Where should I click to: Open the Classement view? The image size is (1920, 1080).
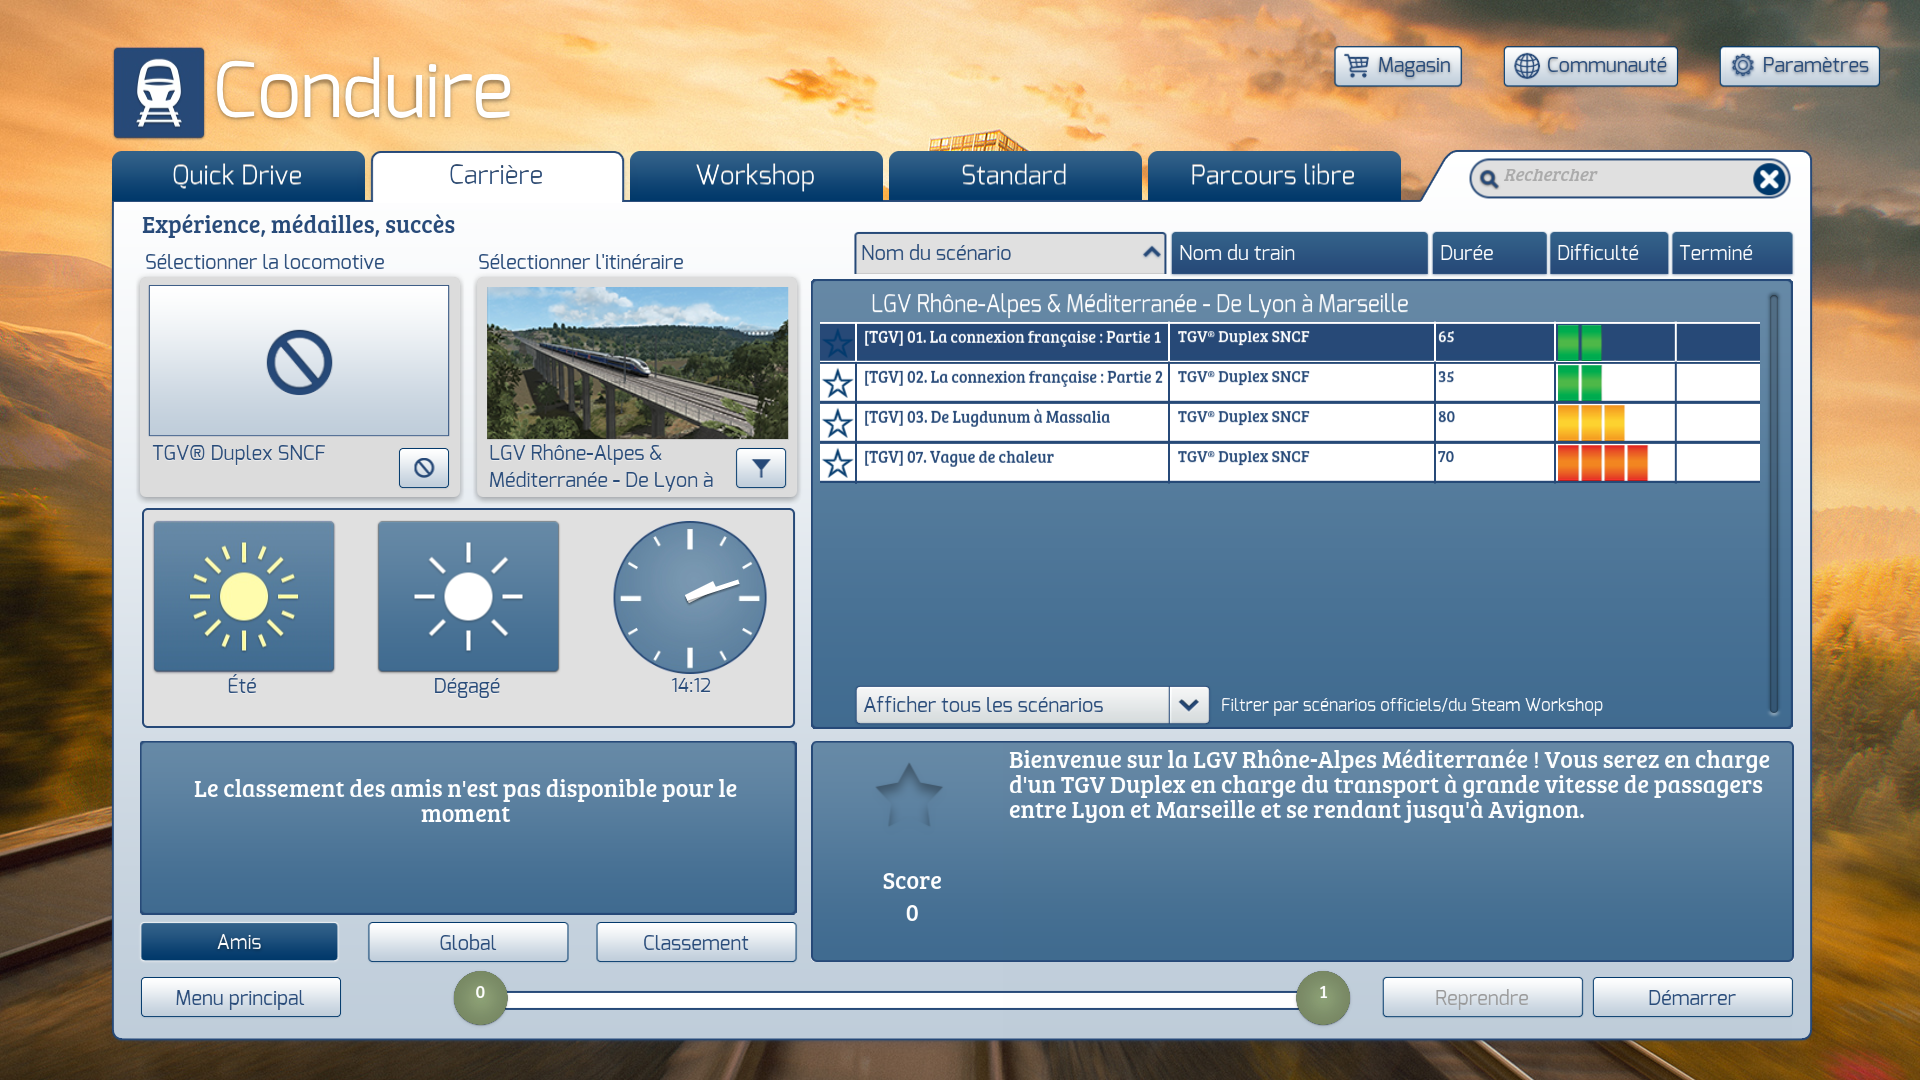[x=696, y=942]
